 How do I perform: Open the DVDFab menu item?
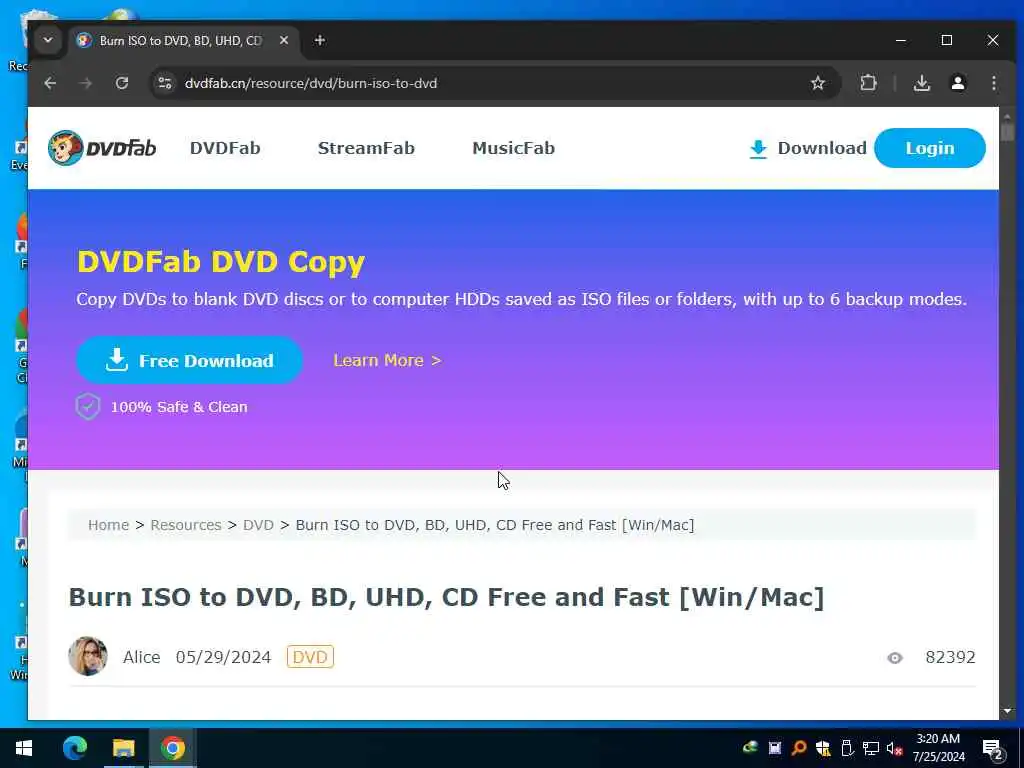(x=225, y=148)
